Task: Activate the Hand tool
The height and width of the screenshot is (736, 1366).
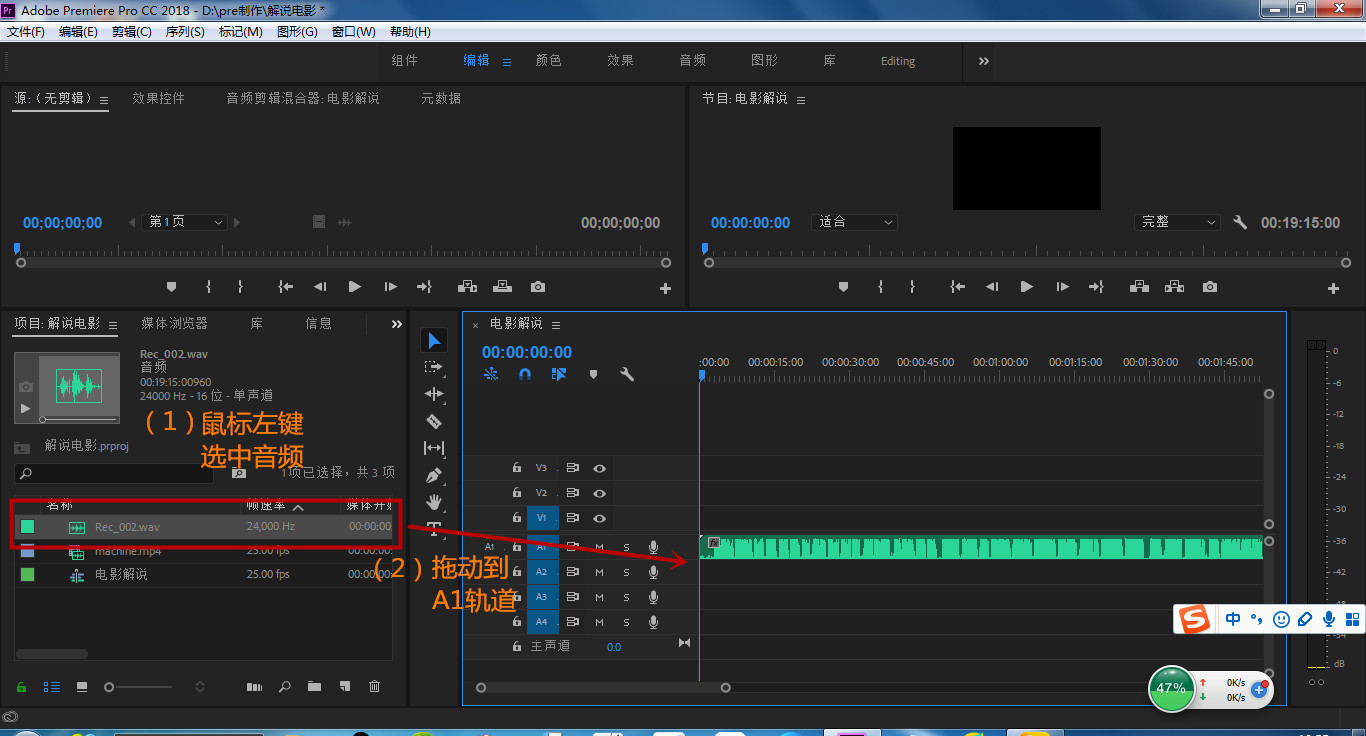Action: click(x=434, y=501)
